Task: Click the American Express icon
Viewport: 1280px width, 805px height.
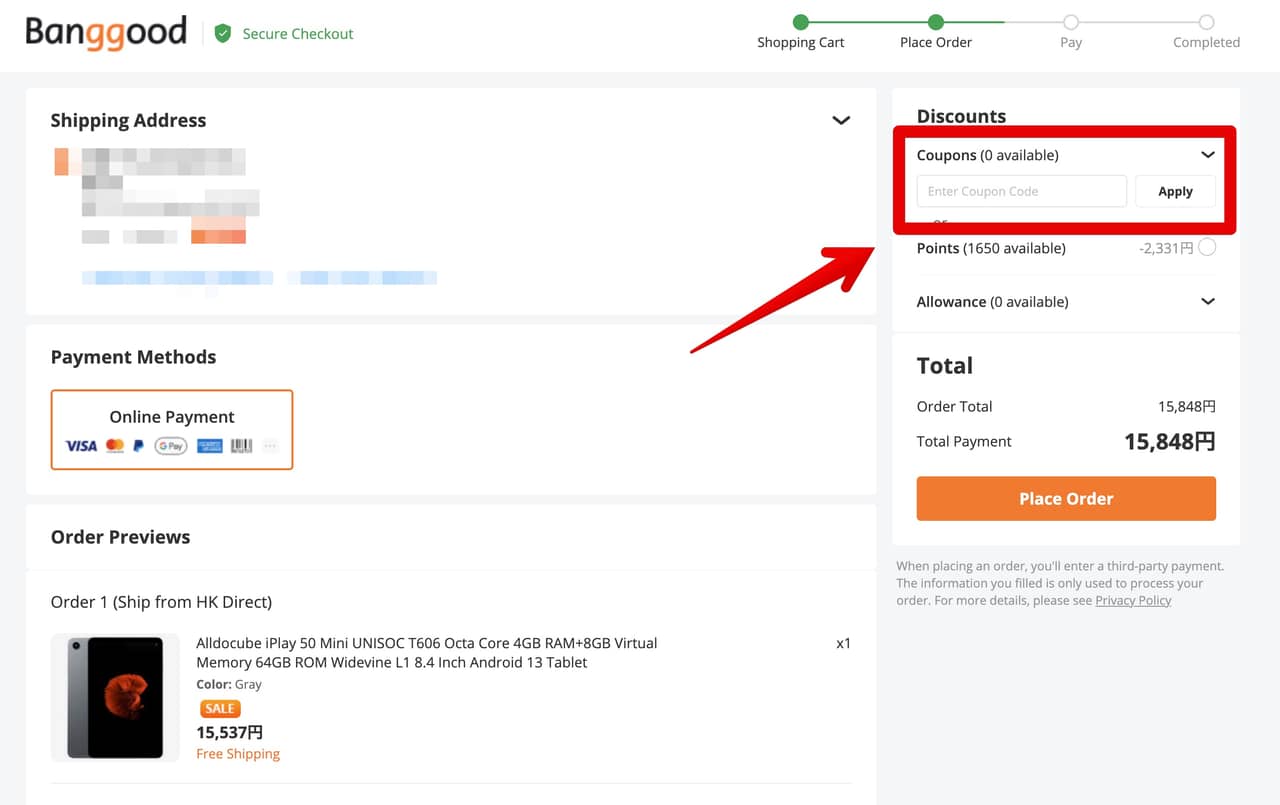Action: pyautogui.click(x=209, y=446)
